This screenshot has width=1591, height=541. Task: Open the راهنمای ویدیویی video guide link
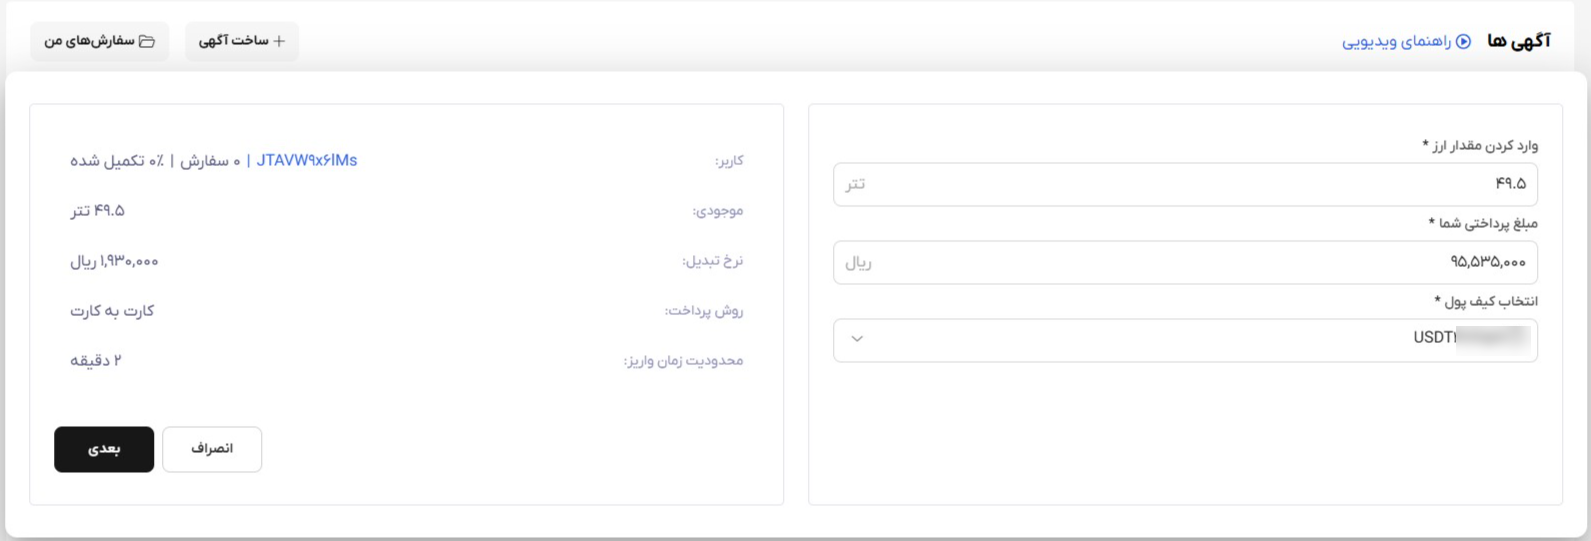tap(1407, 42)
